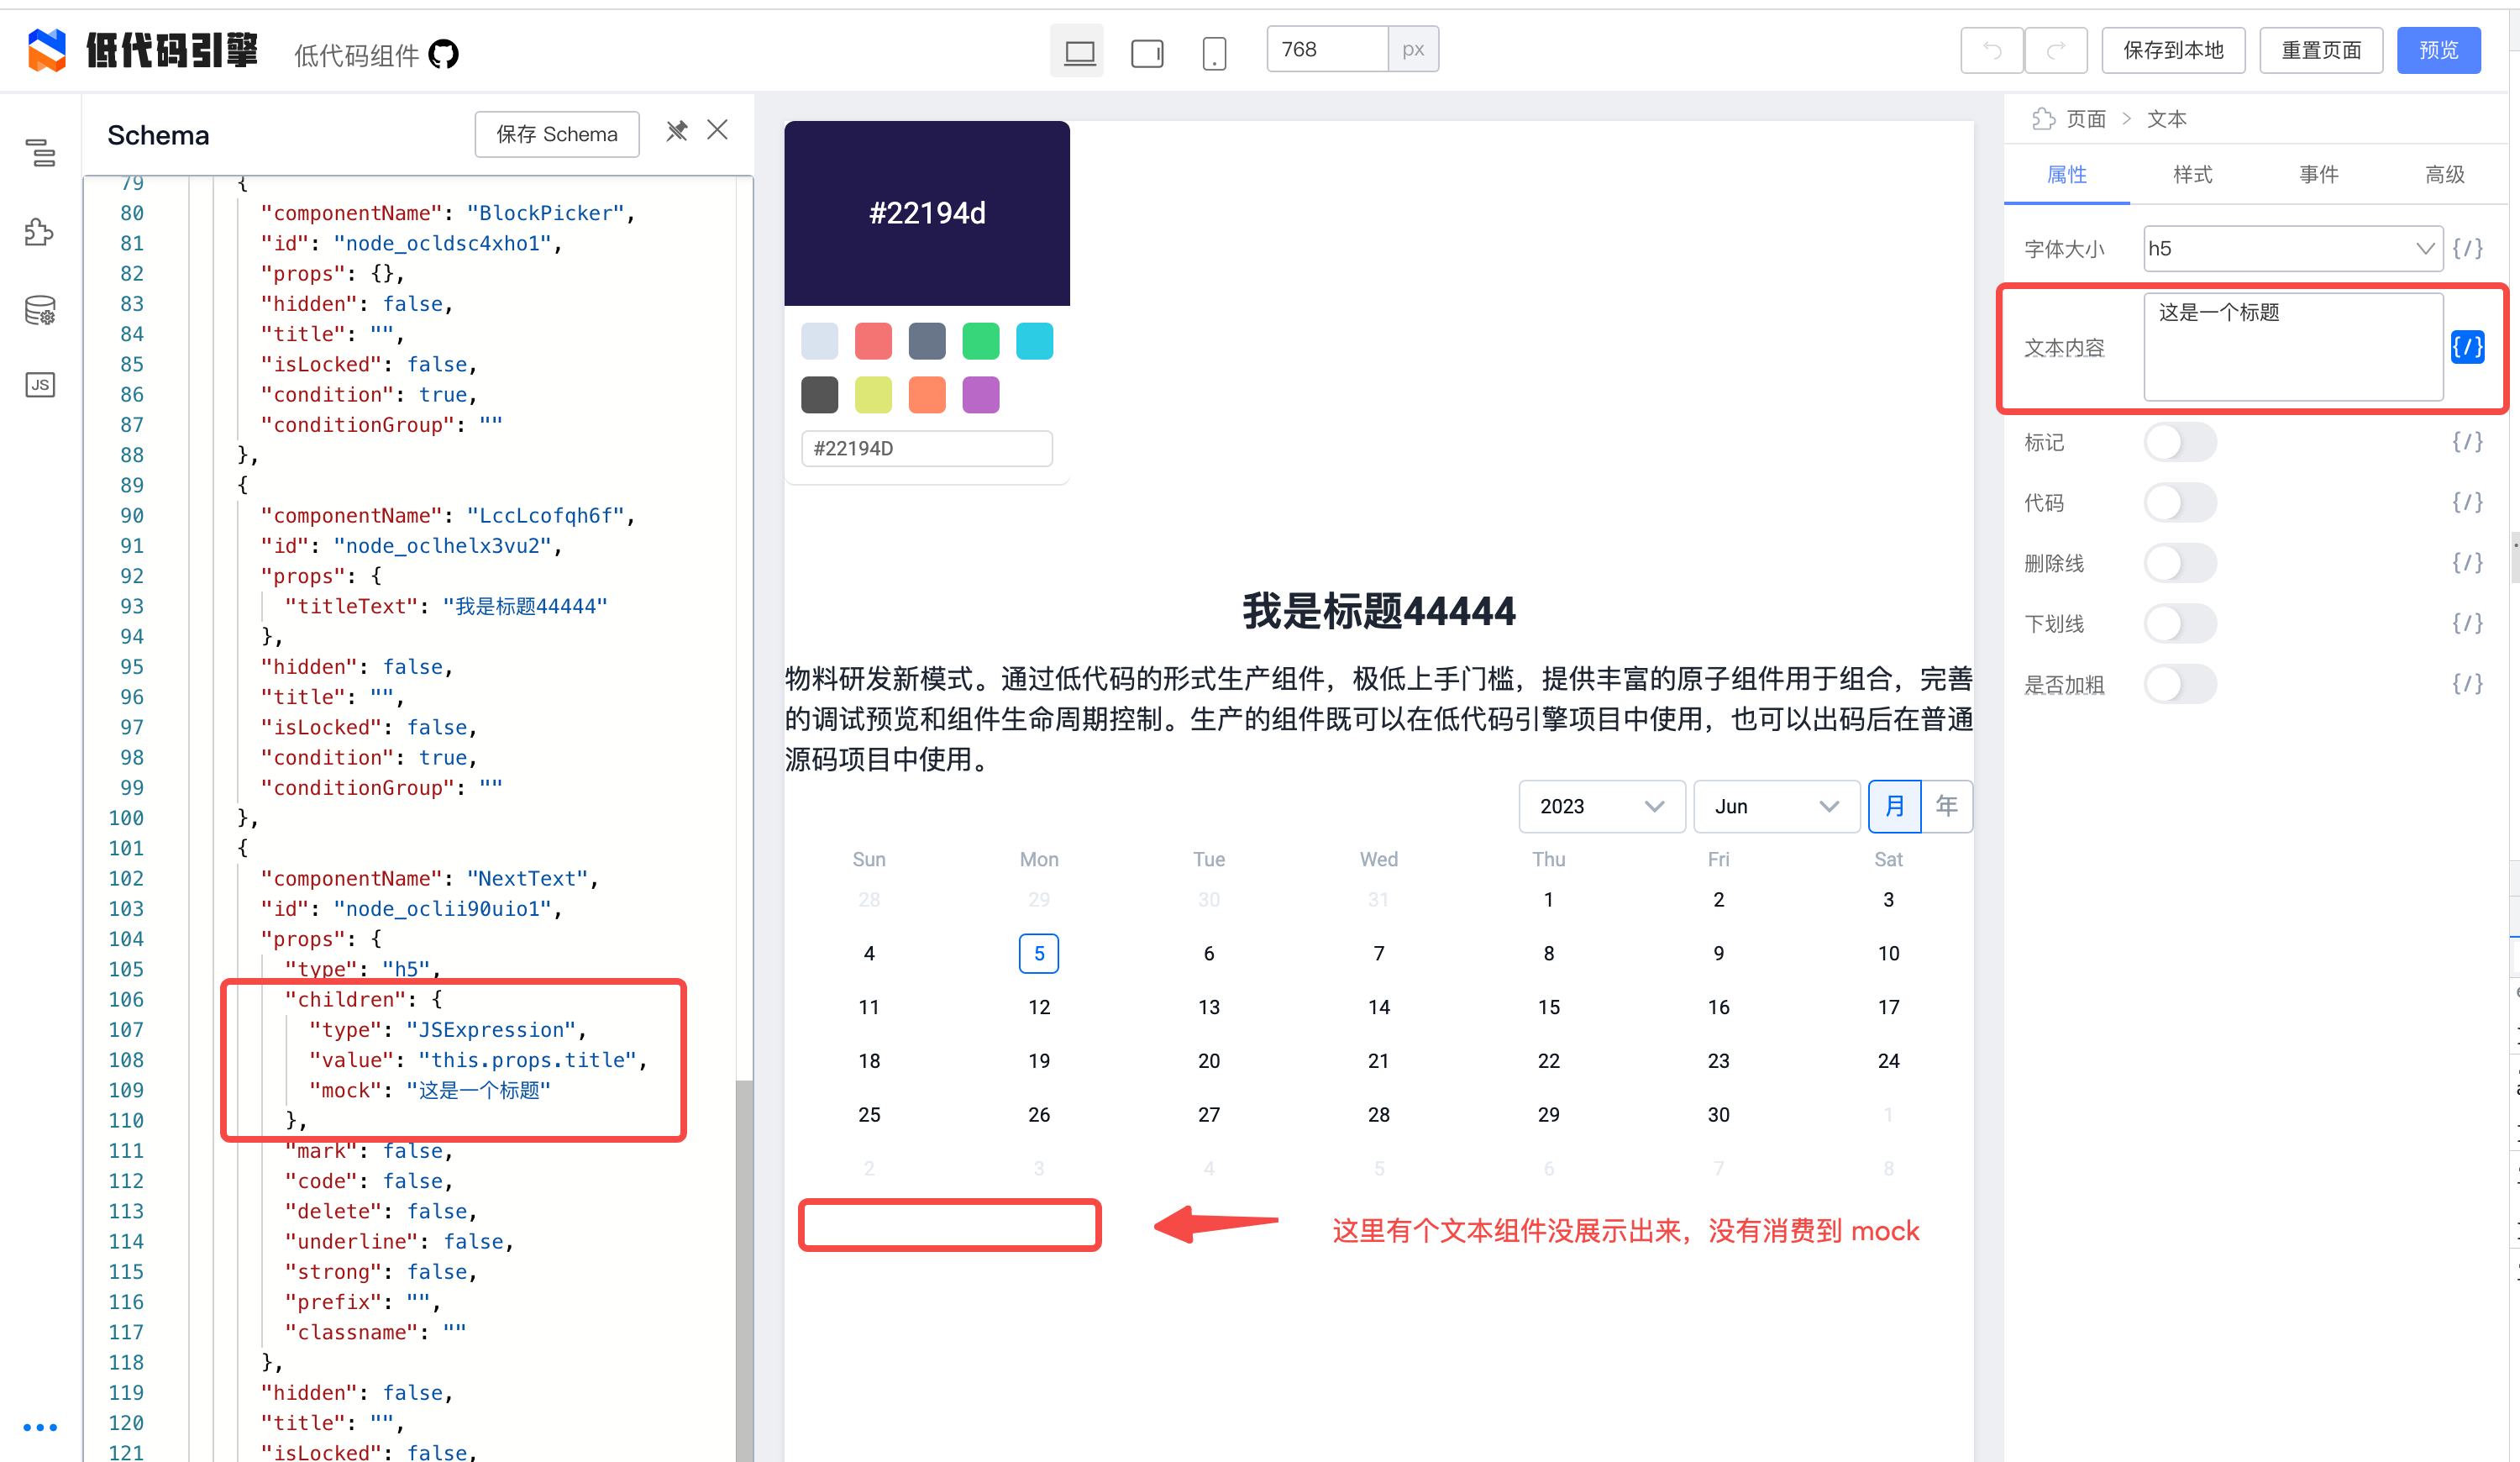This screenshot has height=1462, width=2520.
Task: Enable the 代码 toggle in properties panel
Action: [x=2181, y=502]
